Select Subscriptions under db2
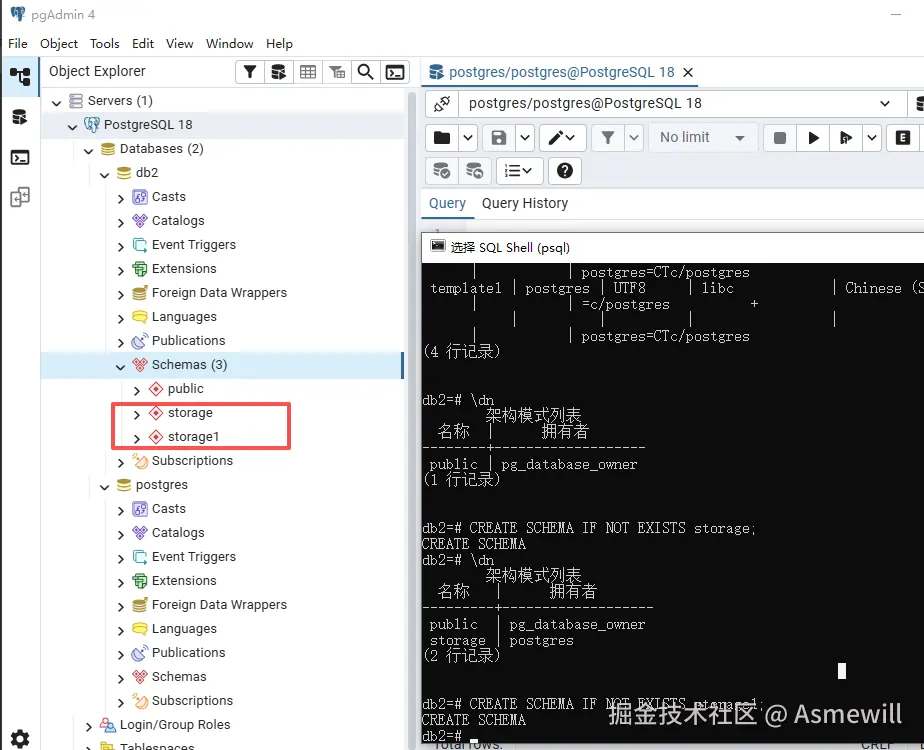The image size is (924, 750). click(192, 461)
